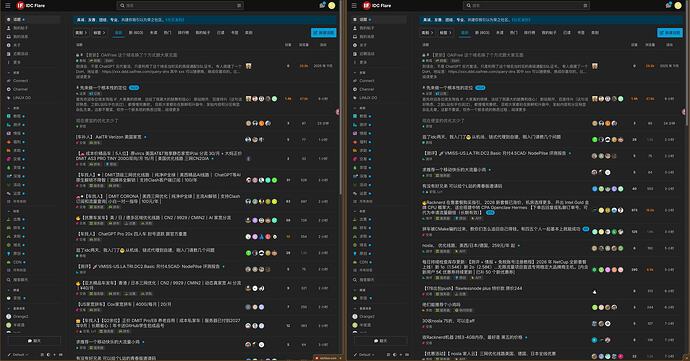Open hamburger sidebar menu in left window
690x361 pixels.
point(7,6)
